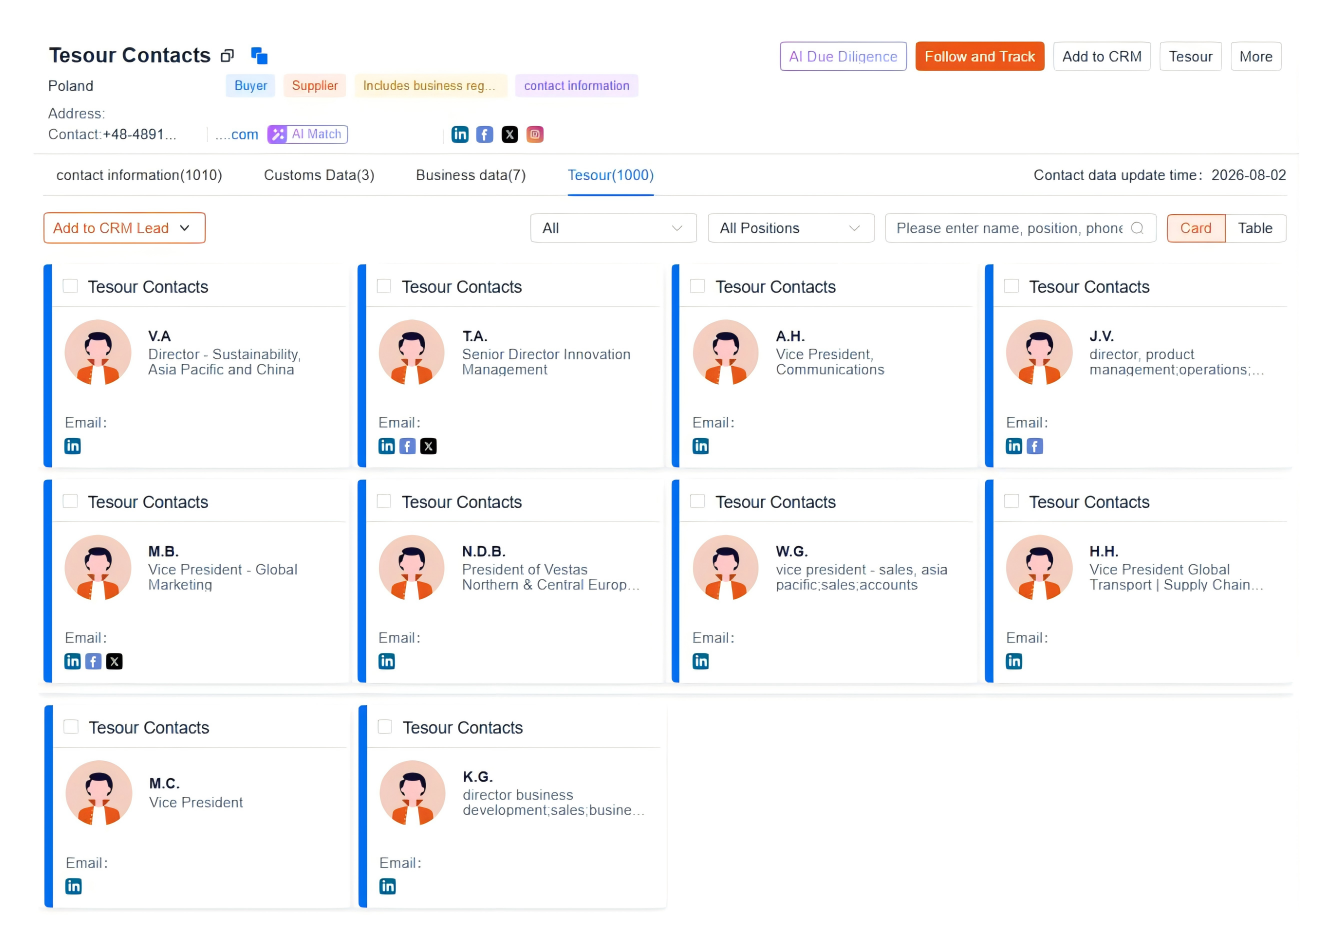The image size is (1334, 951).
Task: Open J.V.'s Facebook profile icon
Action: tap(1035, 446)
